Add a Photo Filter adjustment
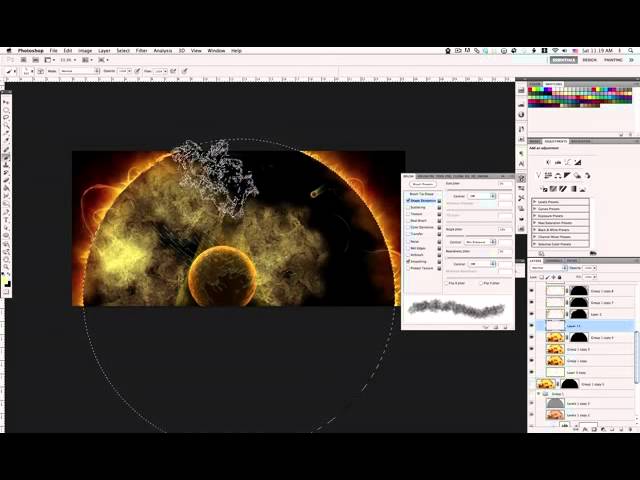The image size is (640, 480). click(x=577, y=176)
